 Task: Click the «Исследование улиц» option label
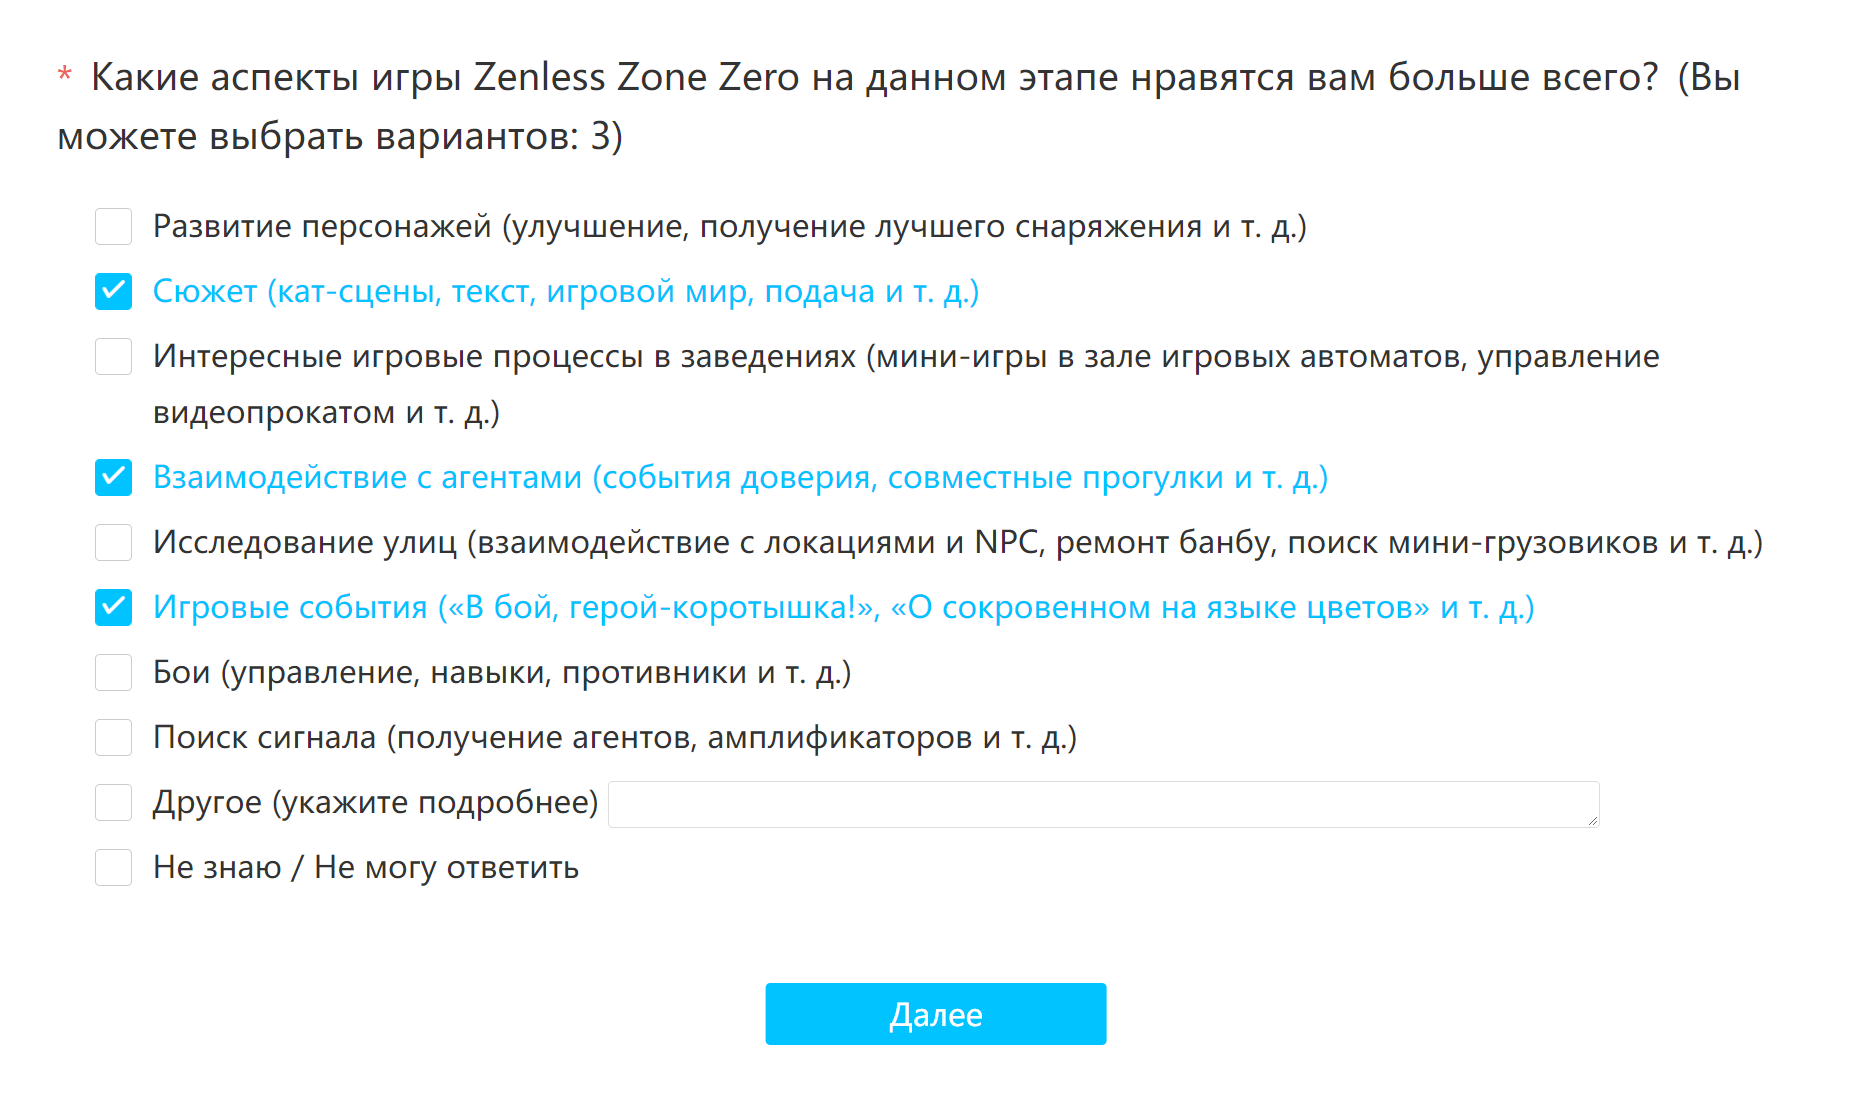click(x=958, y=542)
